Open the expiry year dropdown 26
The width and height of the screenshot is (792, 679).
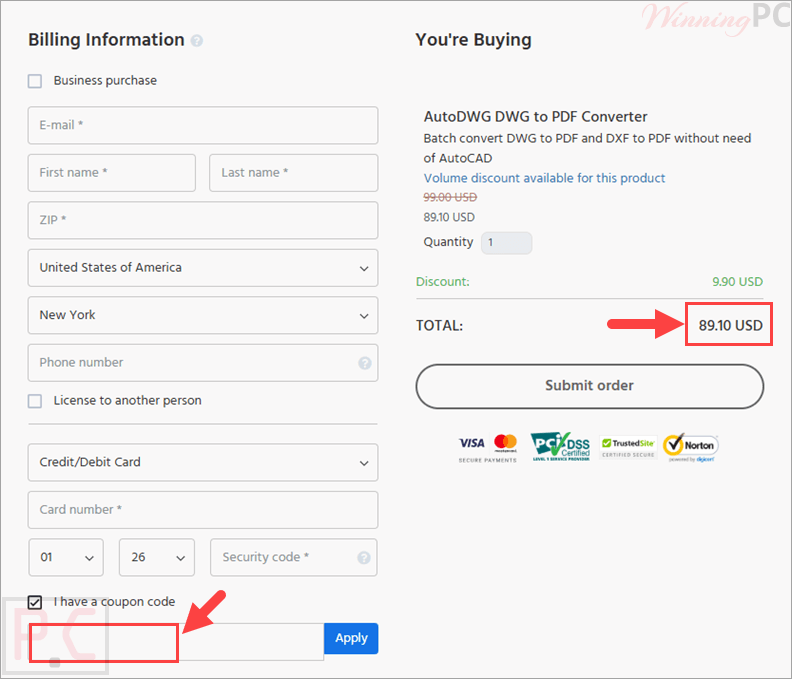157,557
